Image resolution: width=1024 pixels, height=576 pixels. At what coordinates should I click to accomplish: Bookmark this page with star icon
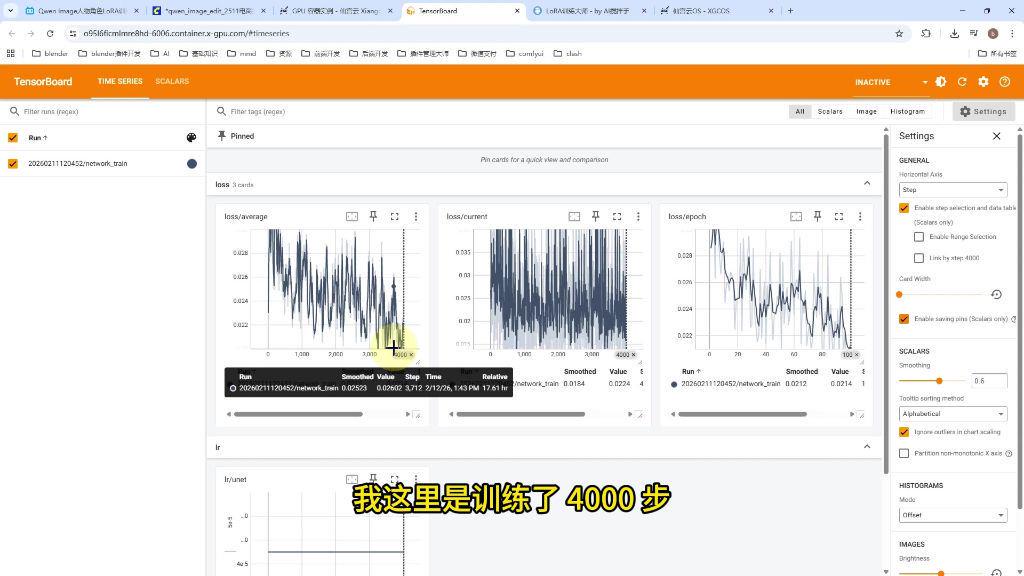pos(899,33)
